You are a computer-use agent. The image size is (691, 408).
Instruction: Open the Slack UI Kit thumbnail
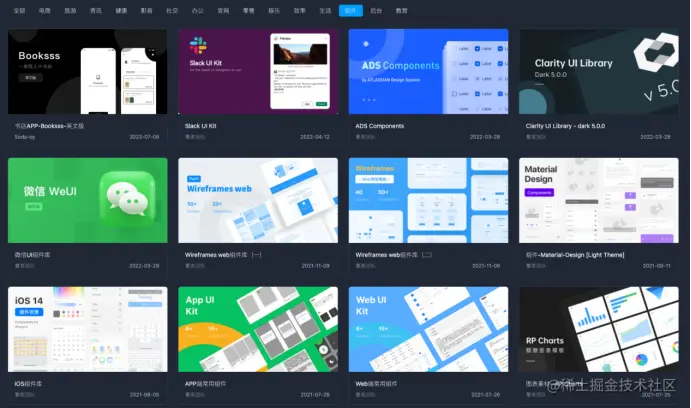pos(258,71)
